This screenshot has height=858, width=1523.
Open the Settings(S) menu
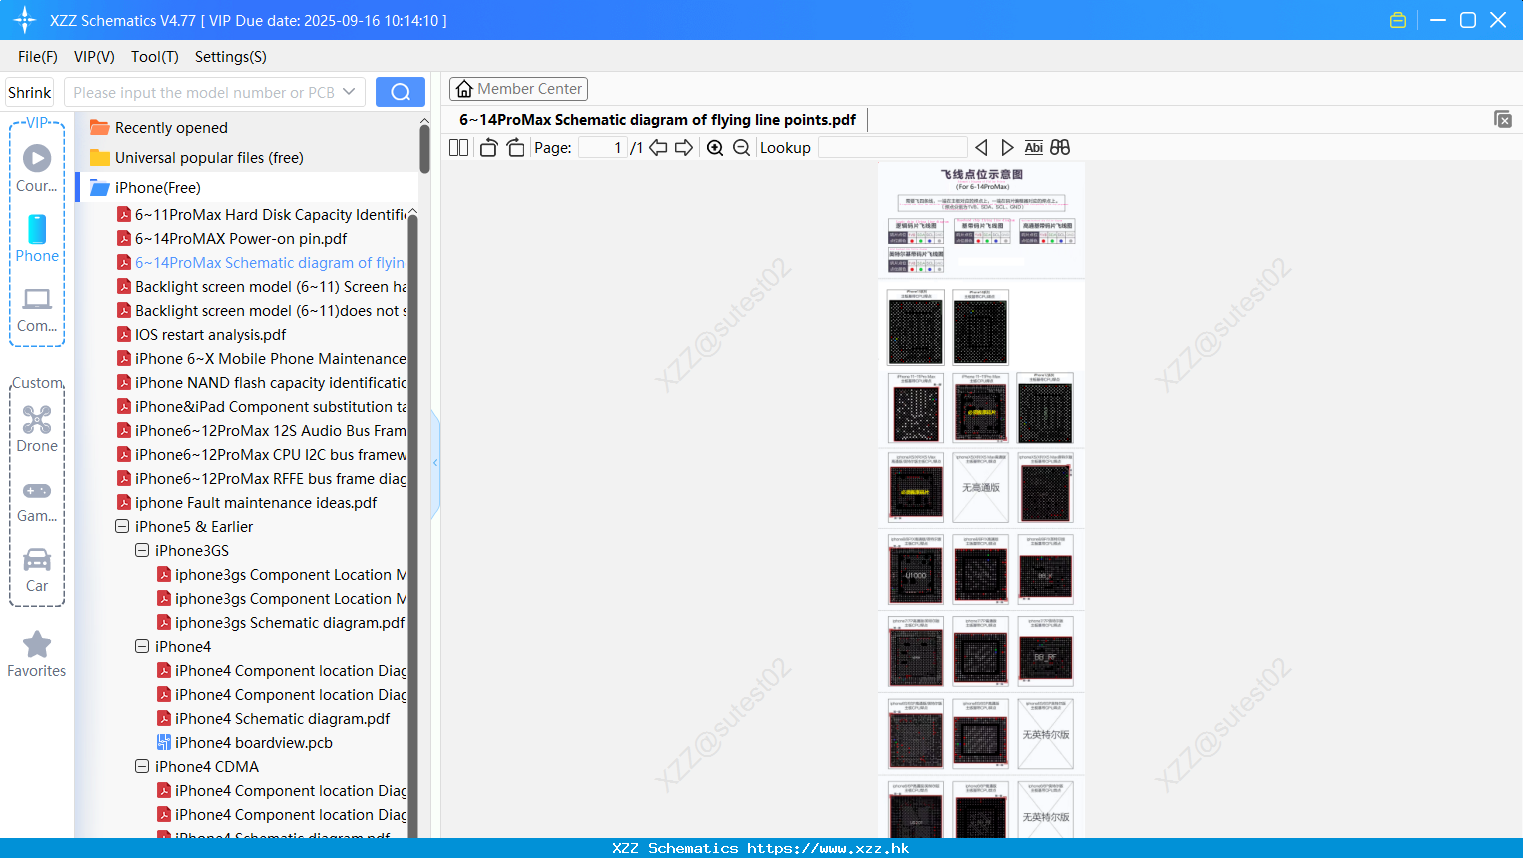pos(231,57)
